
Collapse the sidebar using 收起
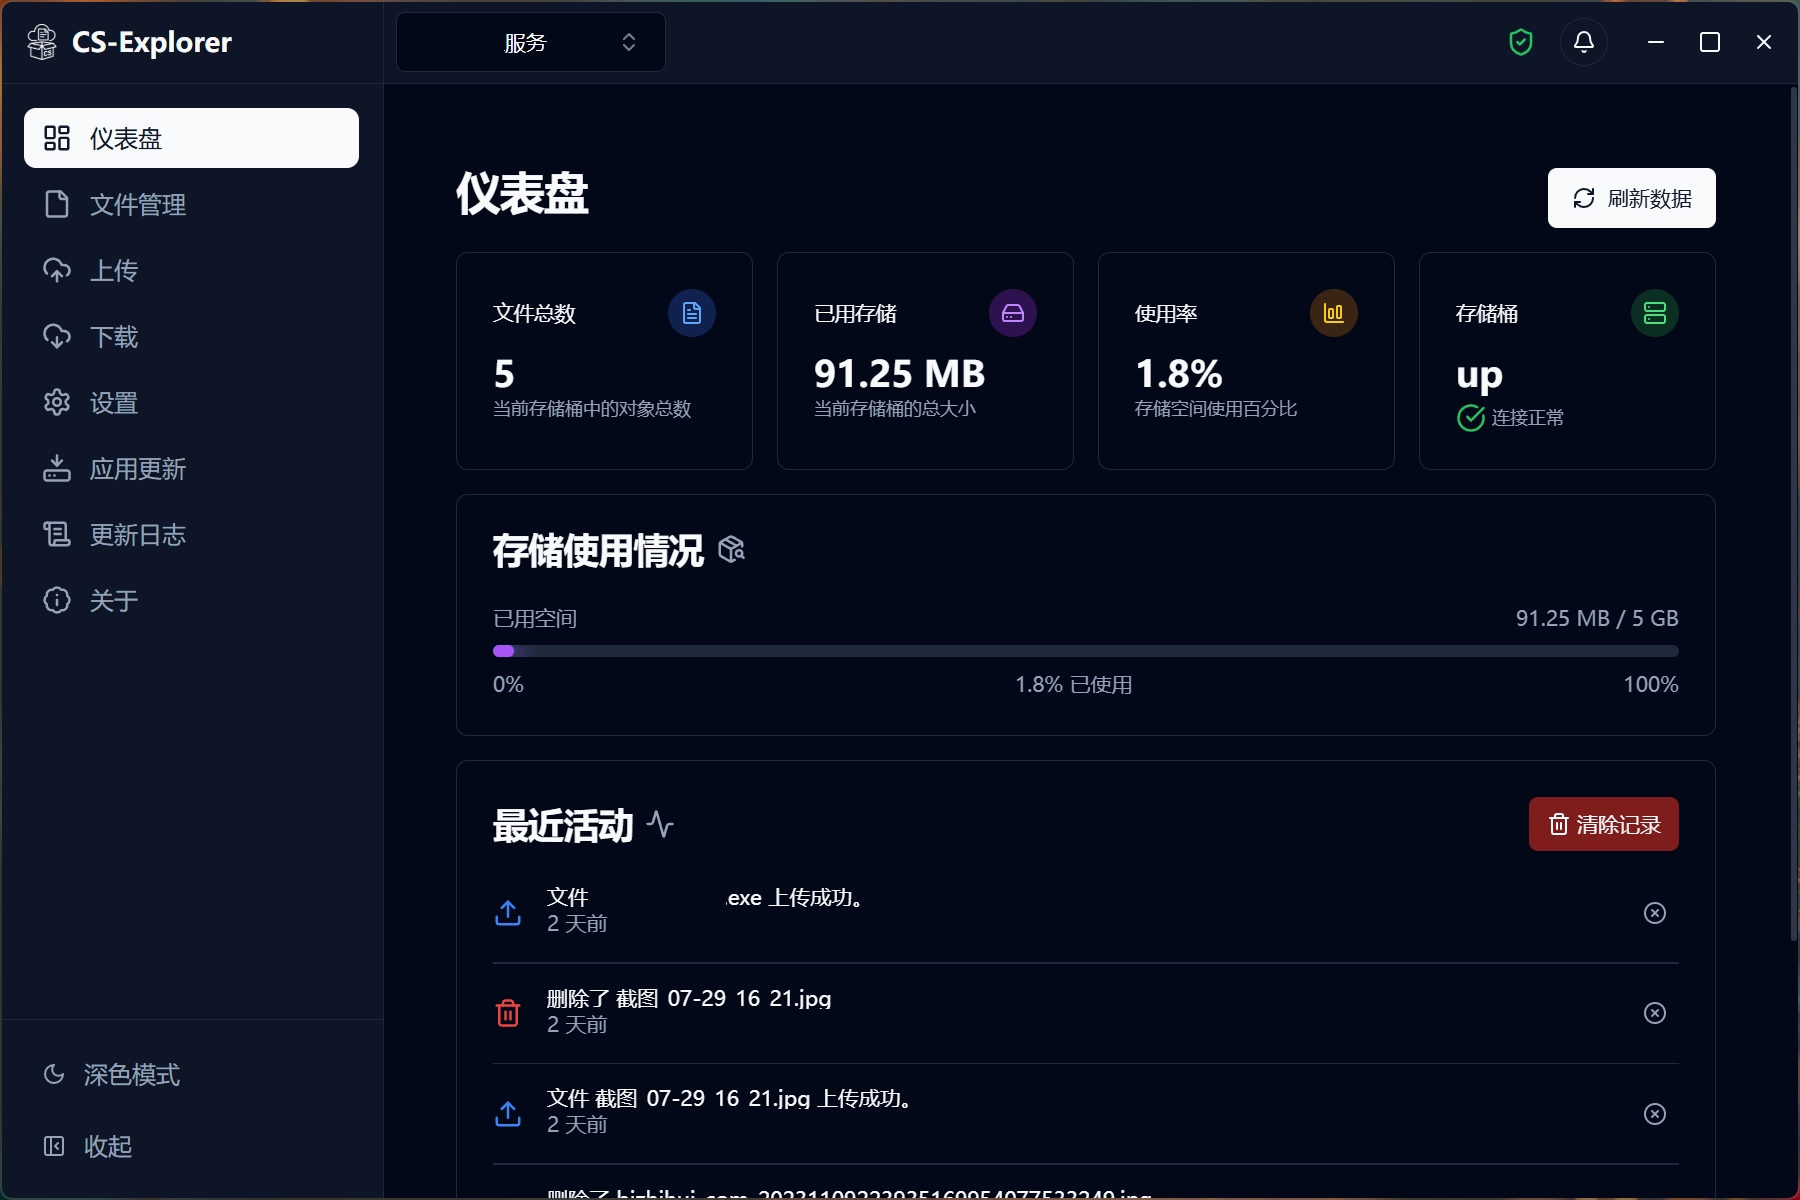pyautogui.click(x=105, y=1146)
